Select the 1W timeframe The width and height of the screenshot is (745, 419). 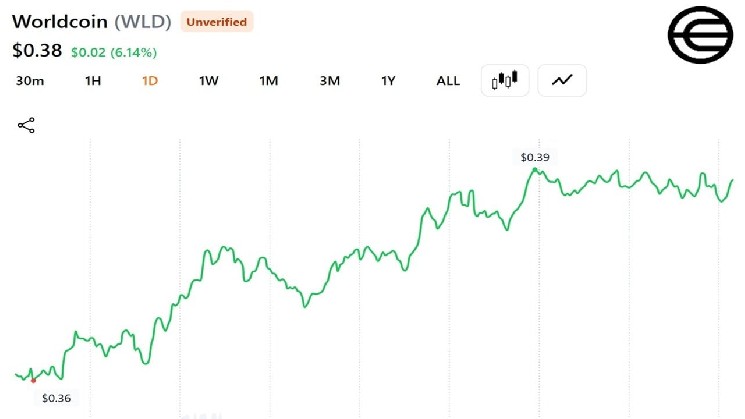point(209,81)
